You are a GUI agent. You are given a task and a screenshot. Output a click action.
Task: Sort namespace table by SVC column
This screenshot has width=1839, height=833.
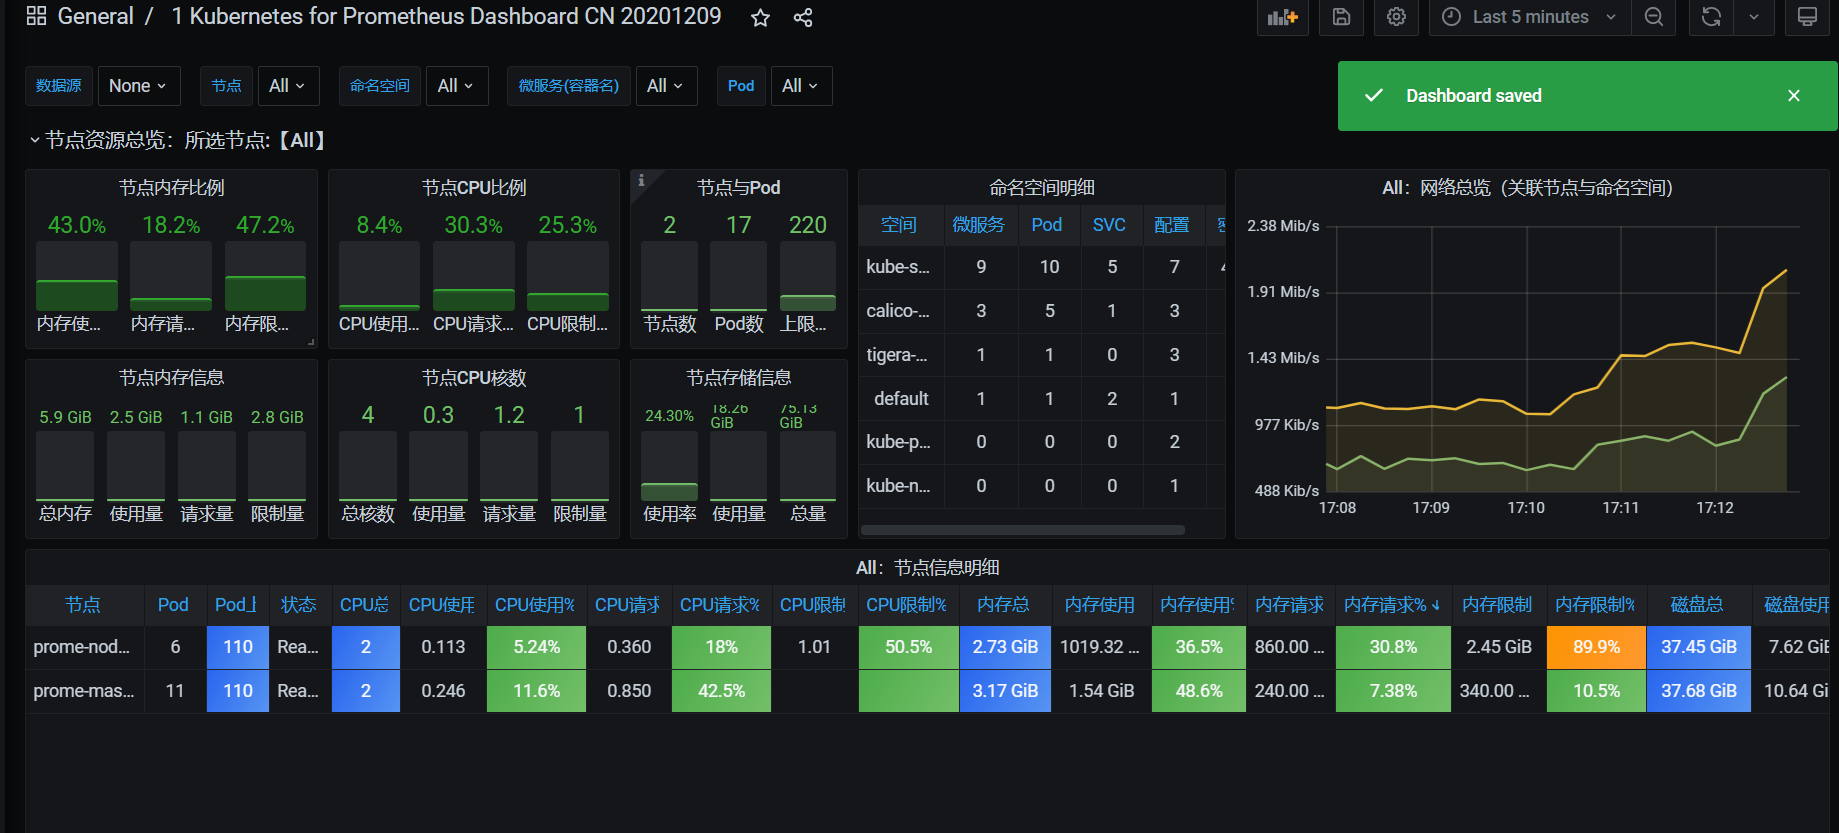tap(1109, 225)
